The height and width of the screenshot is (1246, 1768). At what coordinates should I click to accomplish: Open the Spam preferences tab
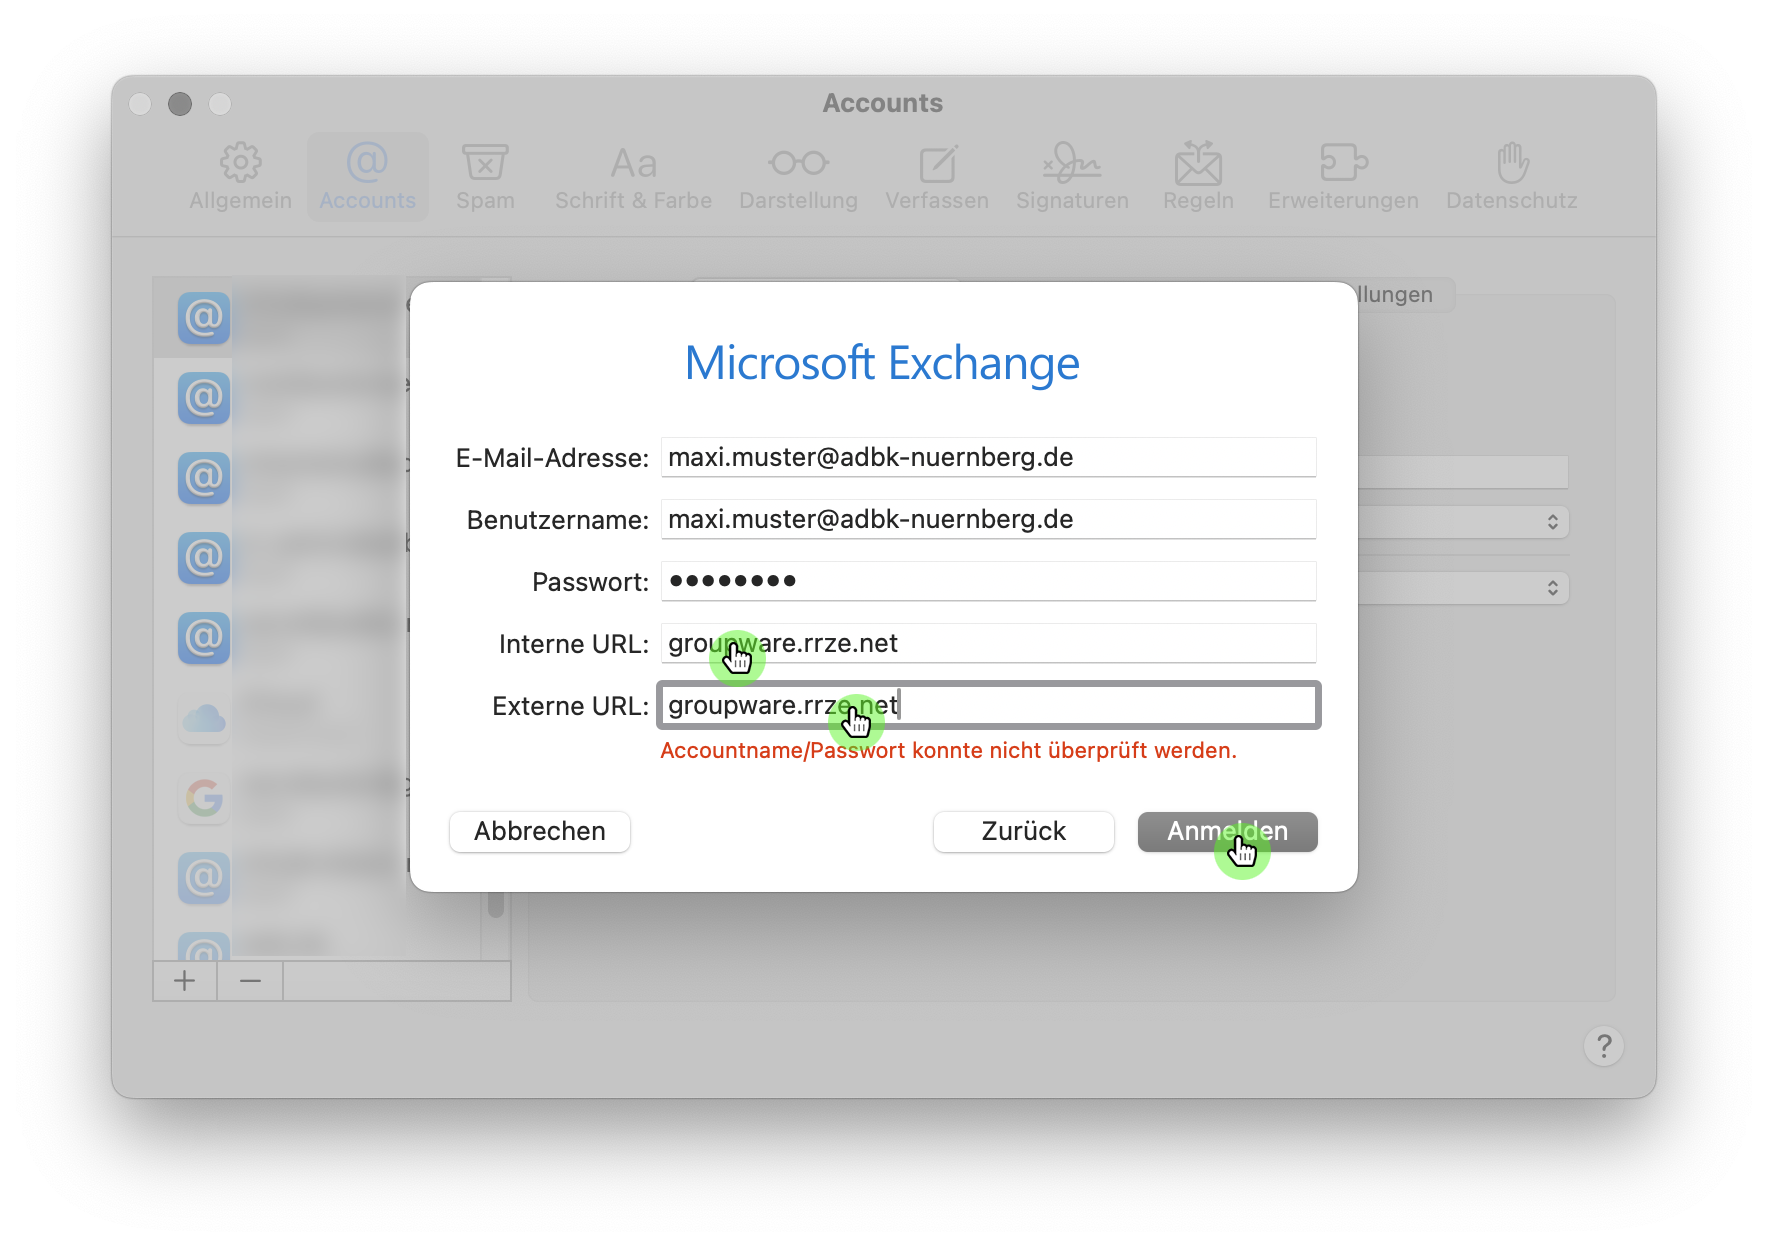click(x=485, y=178)
